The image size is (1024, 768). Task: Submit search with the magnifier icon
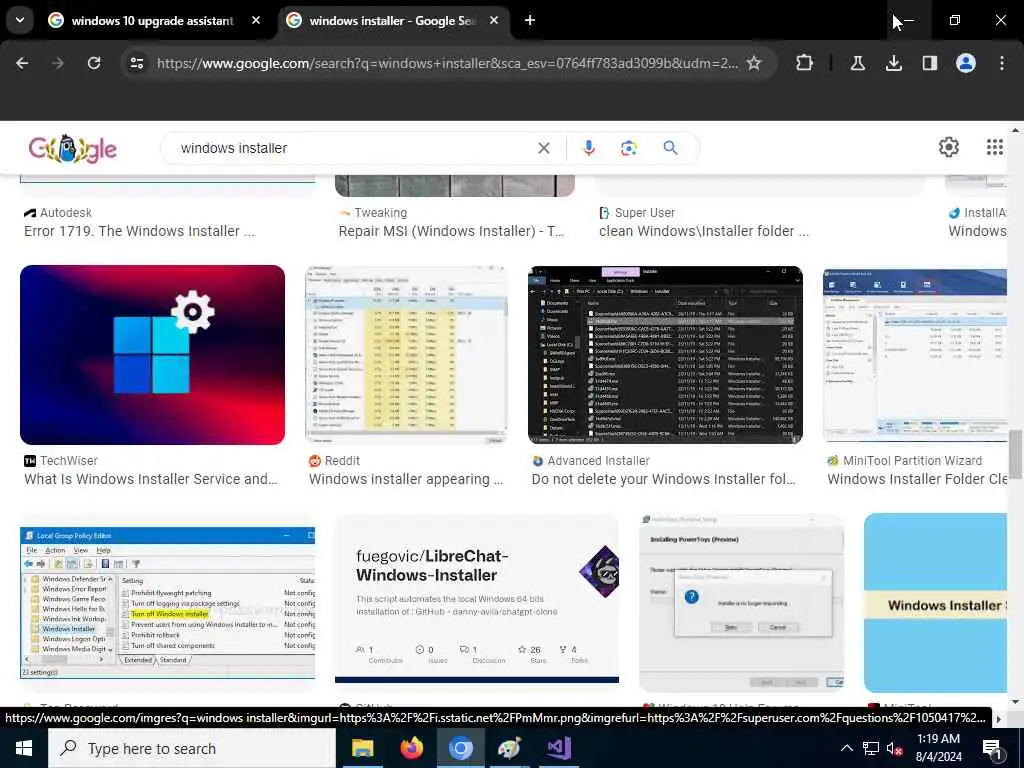click(x=671, y=148)
